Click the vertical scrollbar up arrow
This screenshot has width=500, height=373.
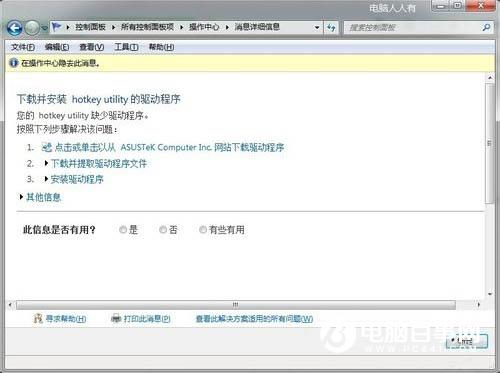[490, 78]
